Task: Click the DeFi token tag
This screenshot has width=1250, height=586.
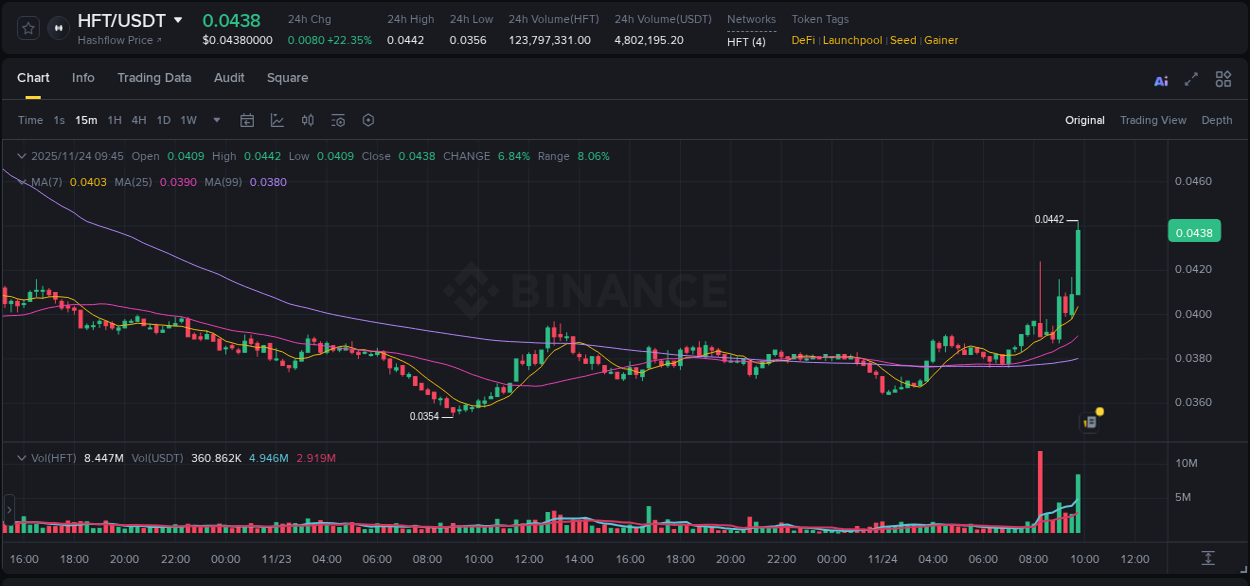Action: (801, 40)
